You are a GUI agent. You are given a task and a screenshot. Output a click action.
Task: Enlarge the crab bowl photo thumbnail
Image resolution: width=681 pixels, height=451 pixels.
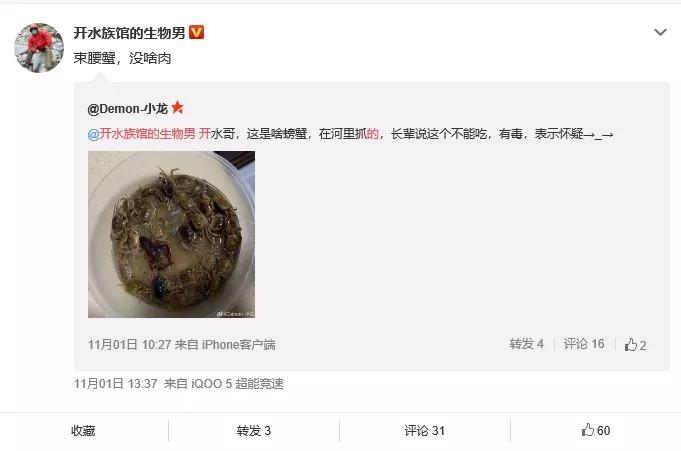coord(172,234)
